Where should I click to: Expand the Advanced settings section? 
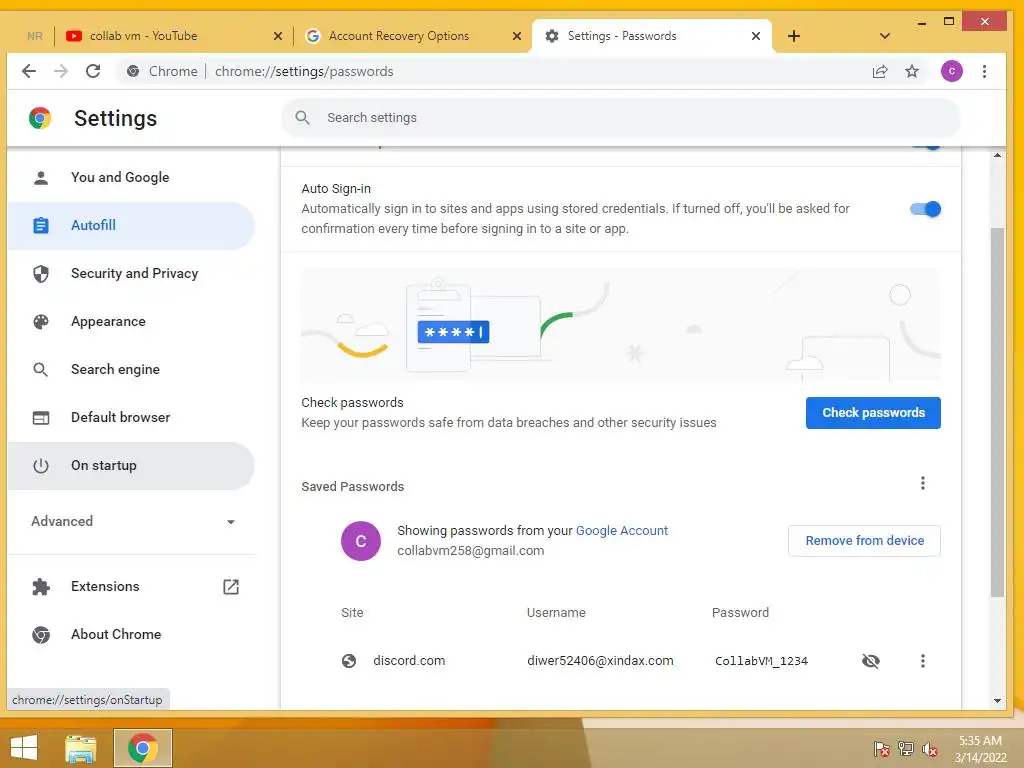133,521
